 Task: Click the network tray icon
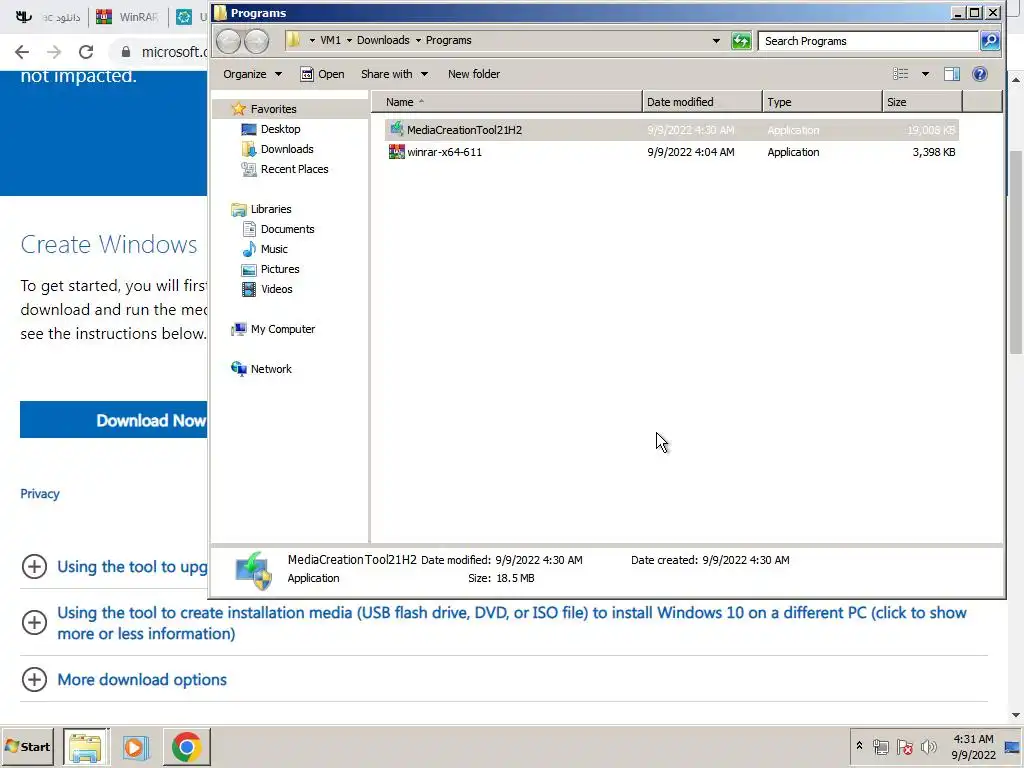(880, 746)
